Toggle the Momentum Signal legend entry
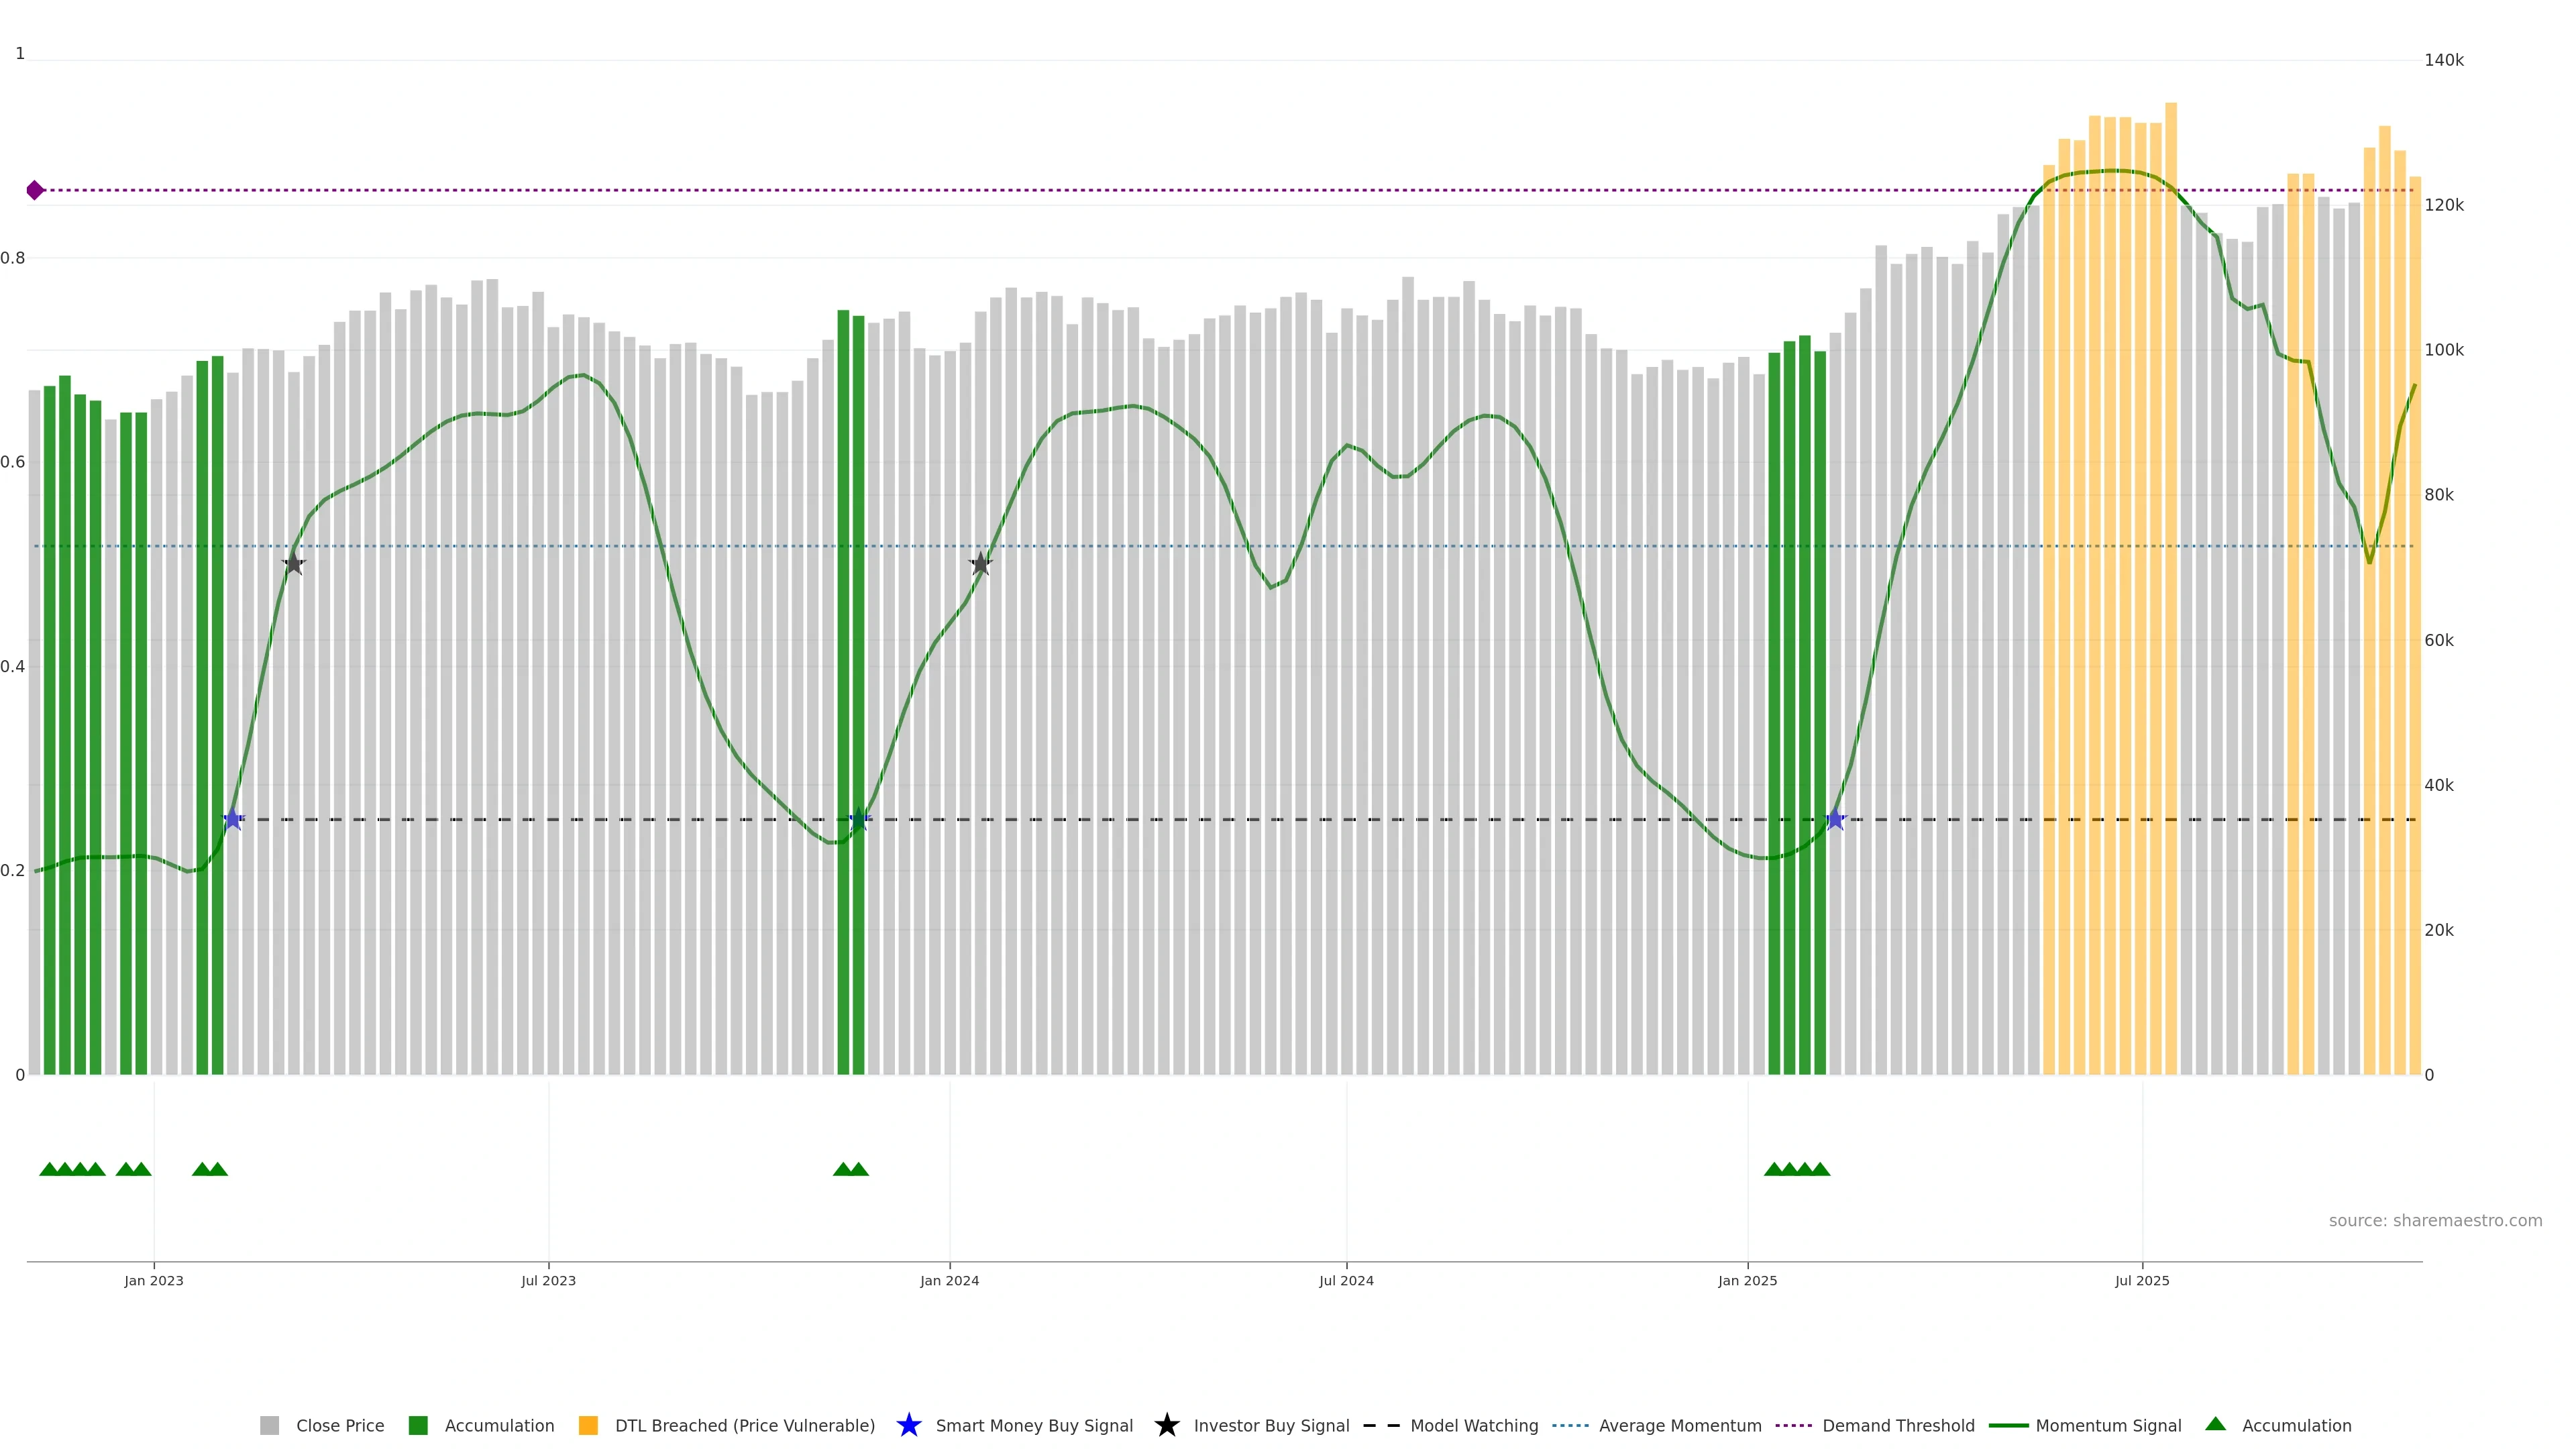Viewport: 2576px width, 1449px height. (x=2108, y=1426)
